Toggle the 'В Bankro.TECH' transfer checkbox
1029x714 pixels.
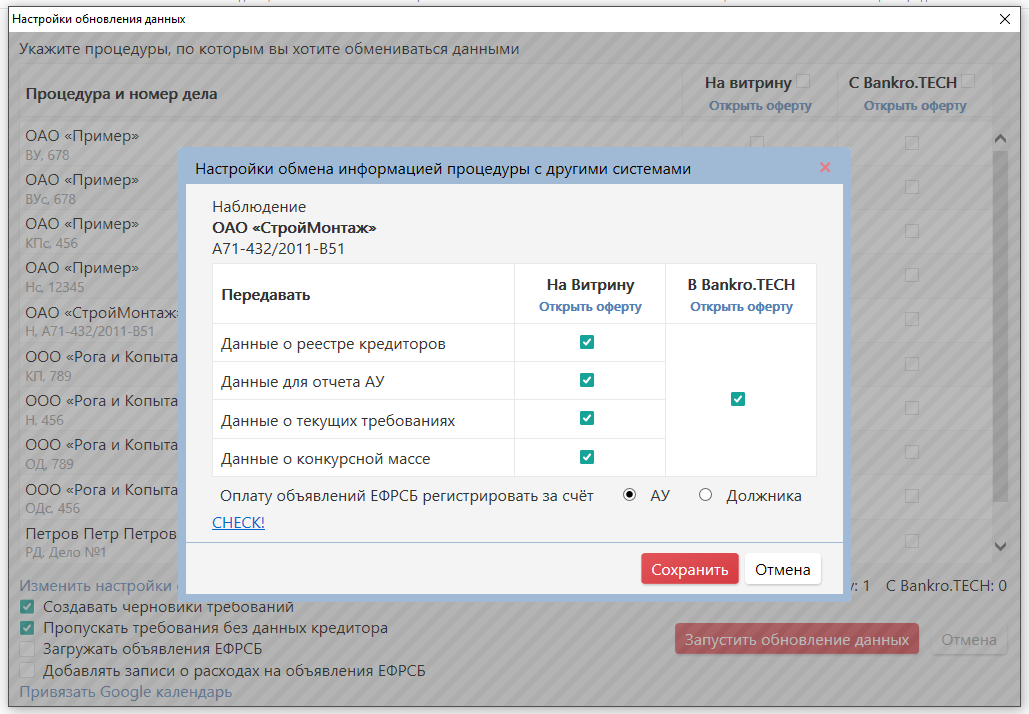[738, 400]
